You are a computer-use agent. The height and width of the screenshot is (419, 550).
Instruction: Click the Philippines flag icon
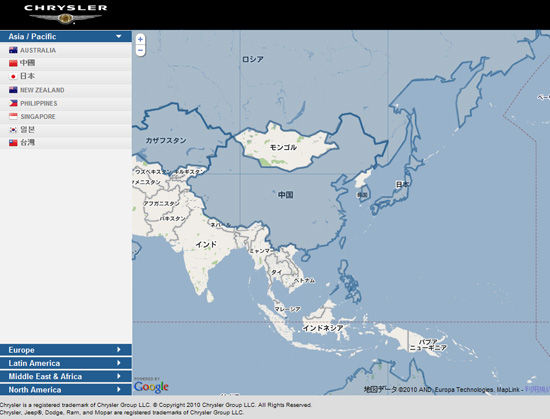pyautogui.click(x=13, y=103)
